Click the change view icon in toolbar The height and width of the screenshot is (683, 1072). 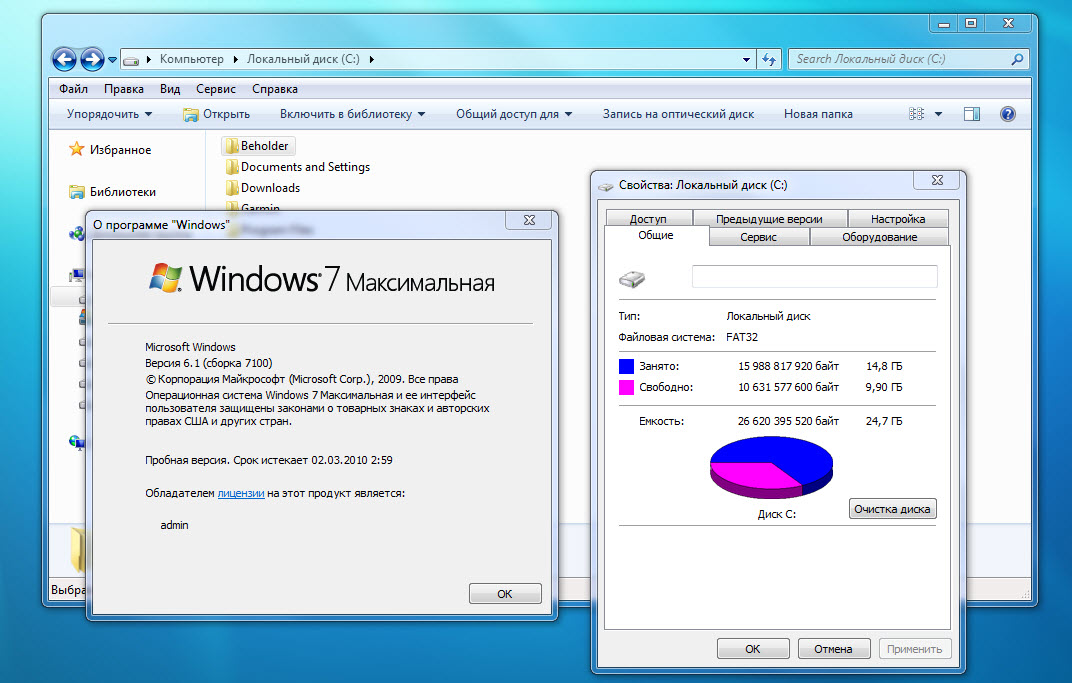pos(917,114)
